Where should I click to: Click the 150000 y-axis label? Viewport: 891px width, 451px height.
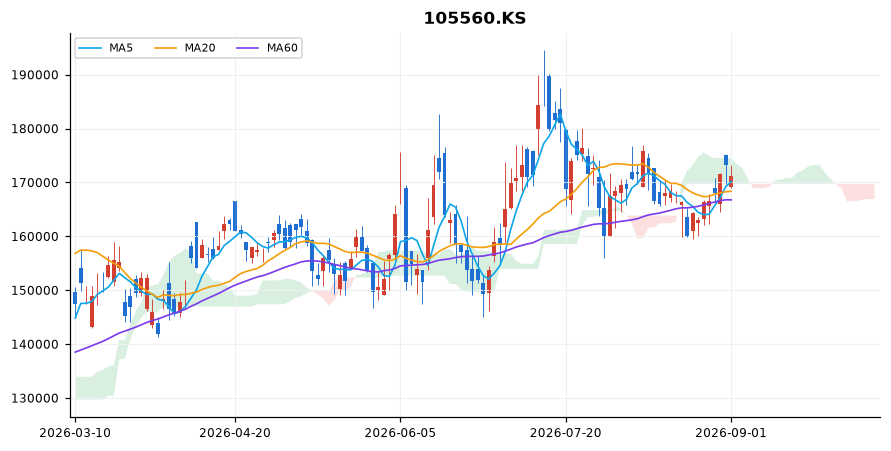tap(35, 291)
